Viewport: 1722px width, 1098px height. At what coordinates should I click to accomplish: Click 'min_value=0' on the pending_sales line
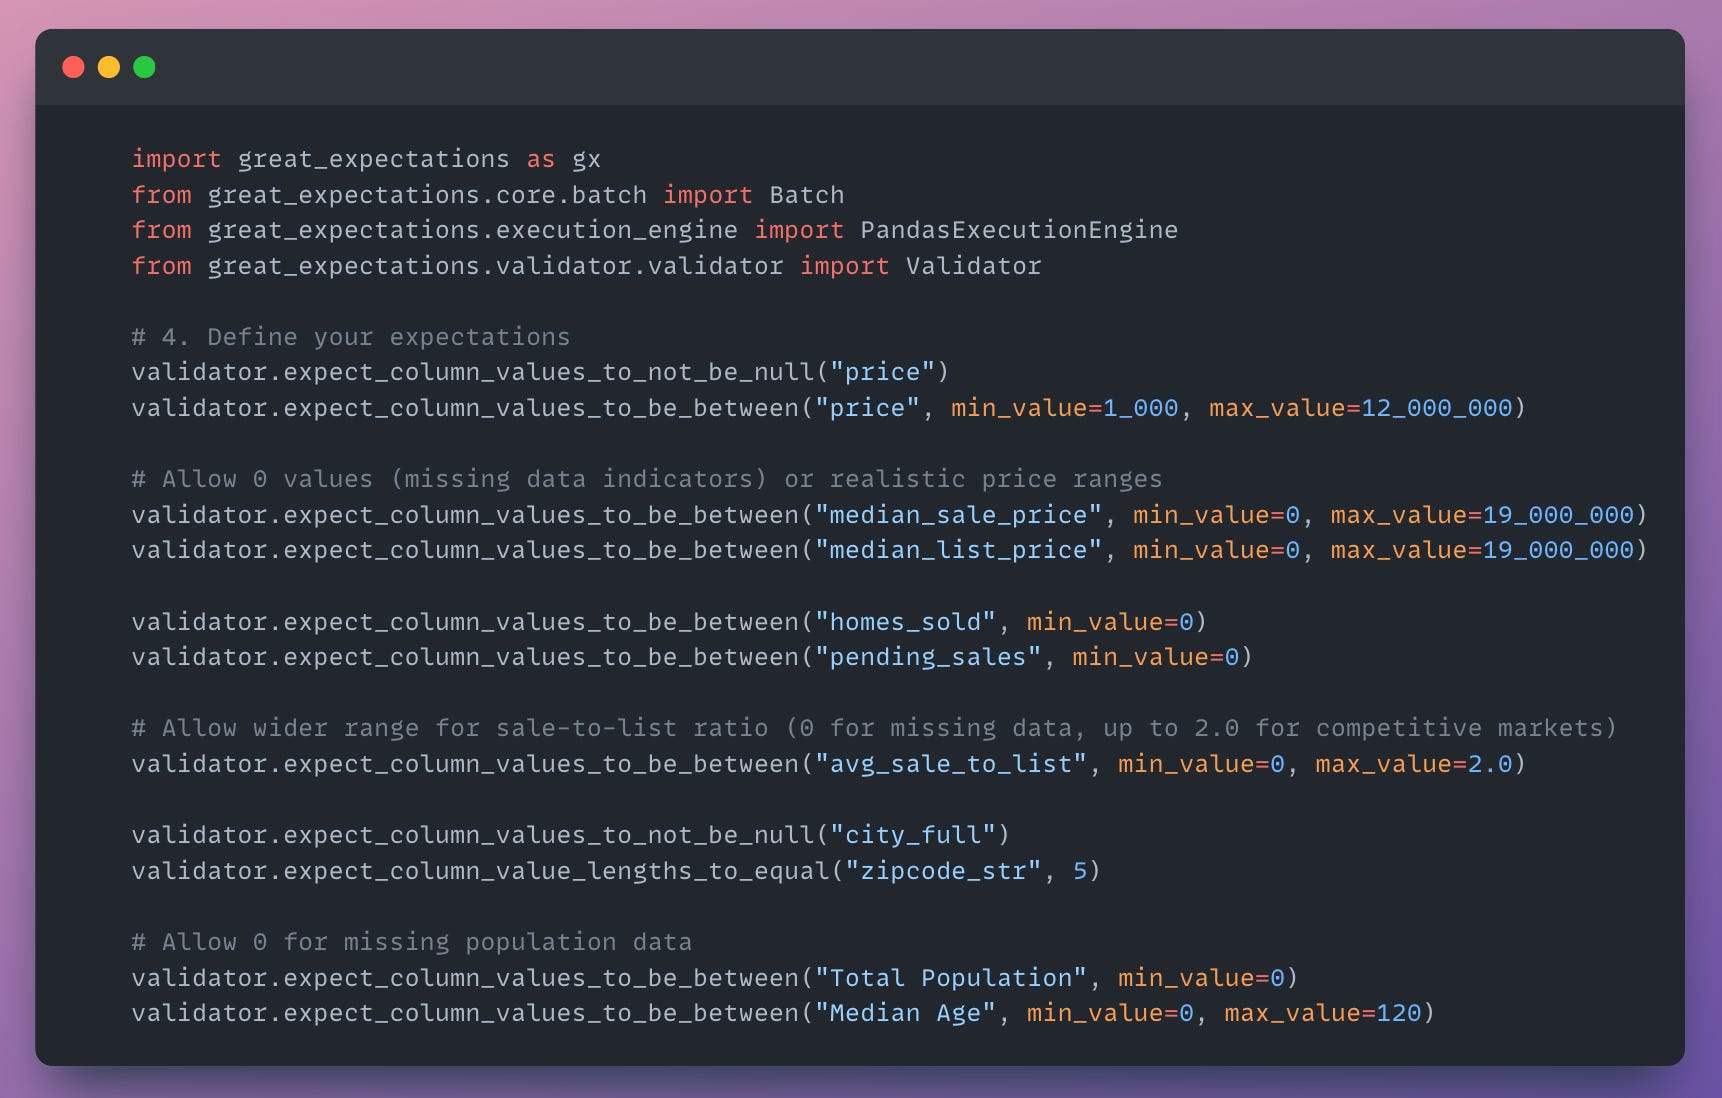coord(1156,657)
